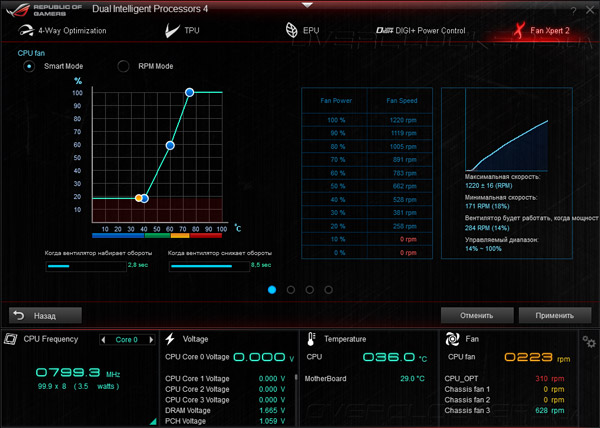Screen dimensions: 600x428
Task: Click the blue fan curve point at 20%
Action: pos(144,198)
